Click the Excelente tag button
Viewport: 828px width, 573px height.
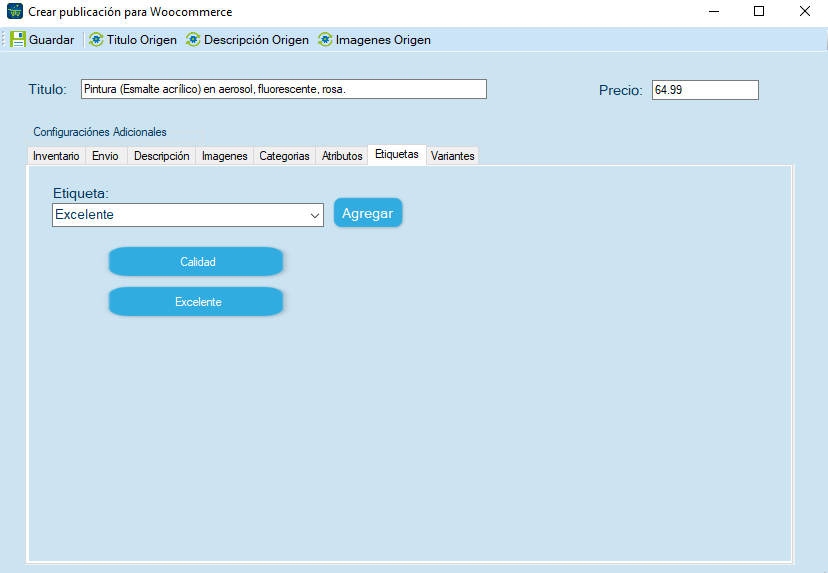coord(196,302)
